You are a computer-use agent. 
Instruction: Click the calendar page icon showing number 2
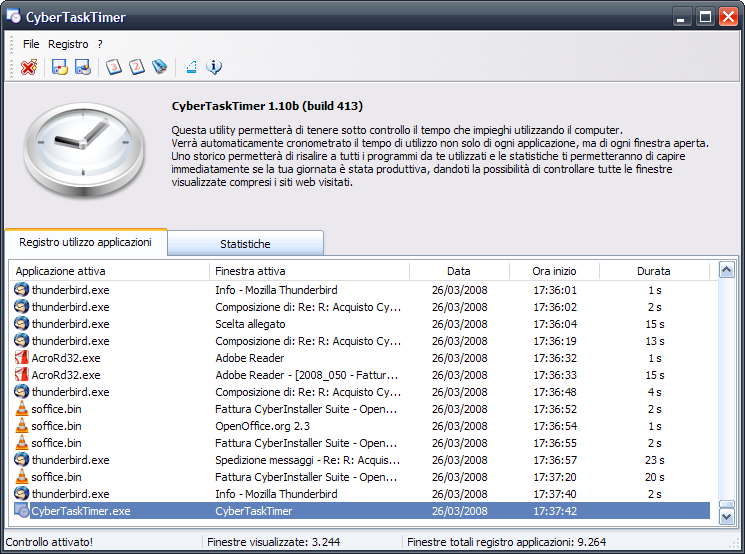tap(136, 67)
